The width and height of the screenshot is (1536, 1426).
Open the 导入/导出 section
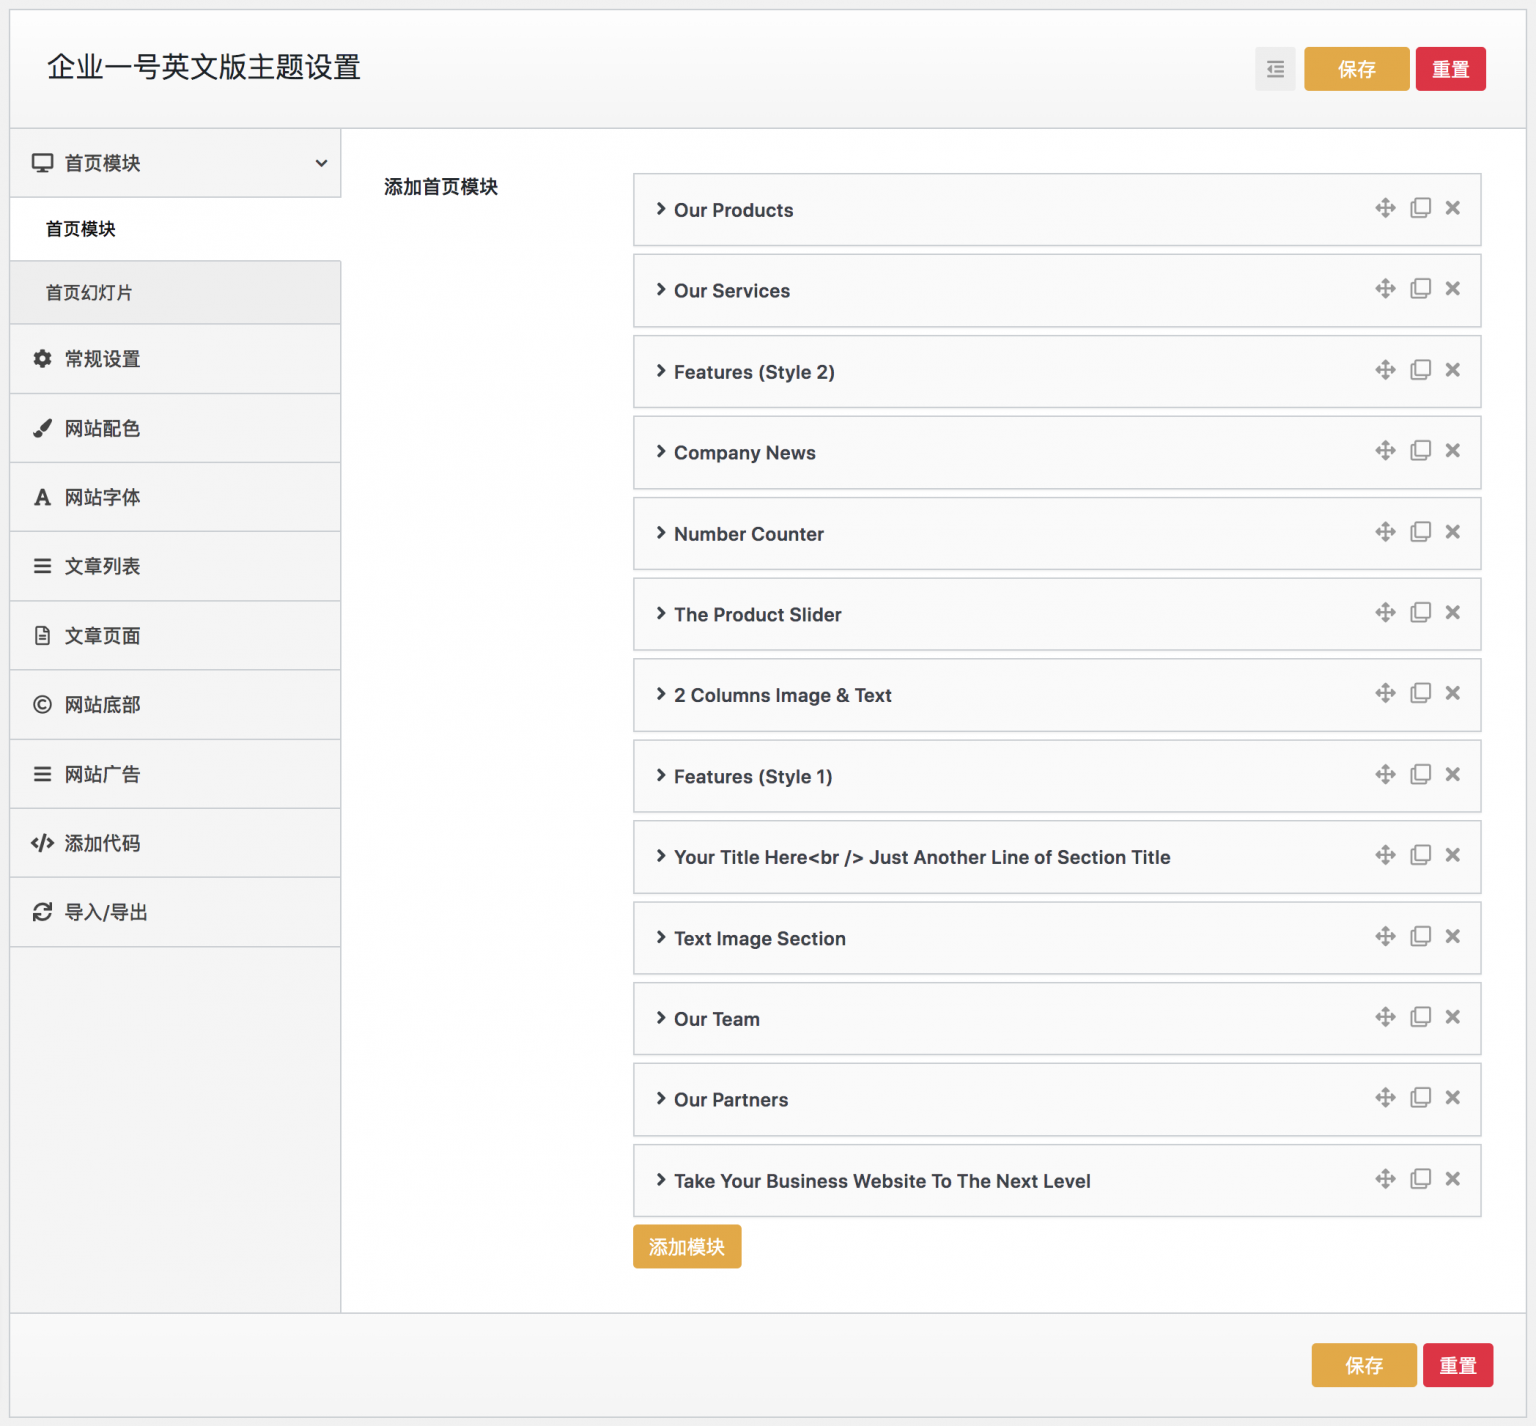point(106,912)
